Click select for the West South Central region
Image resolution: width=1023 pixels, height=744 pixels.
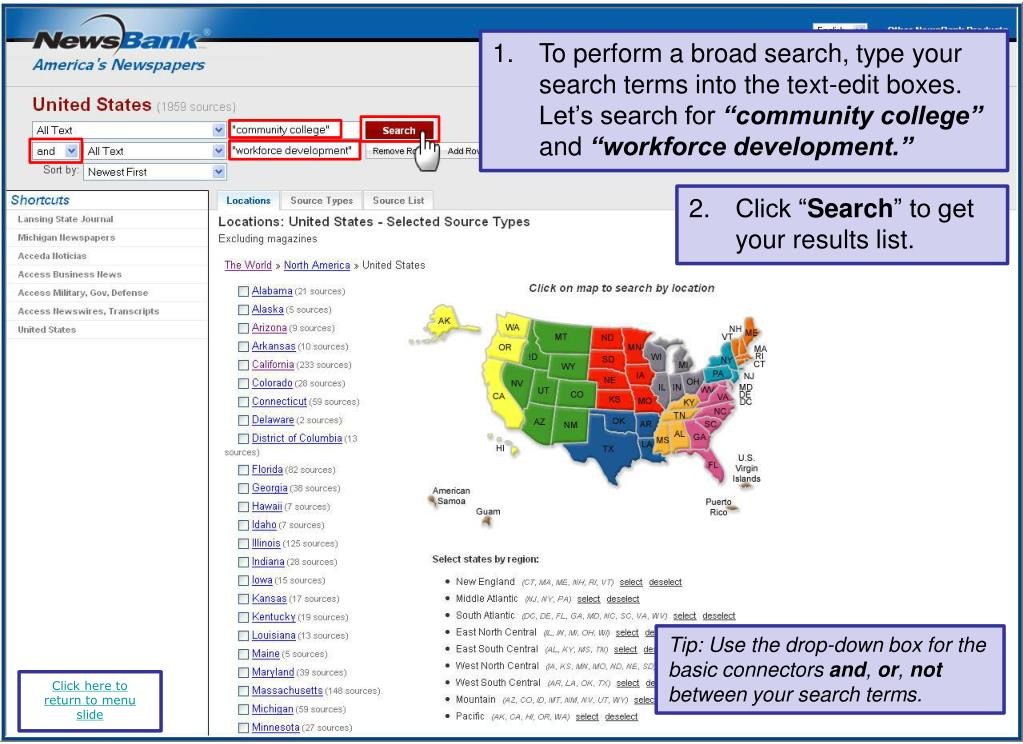(628, 683)
